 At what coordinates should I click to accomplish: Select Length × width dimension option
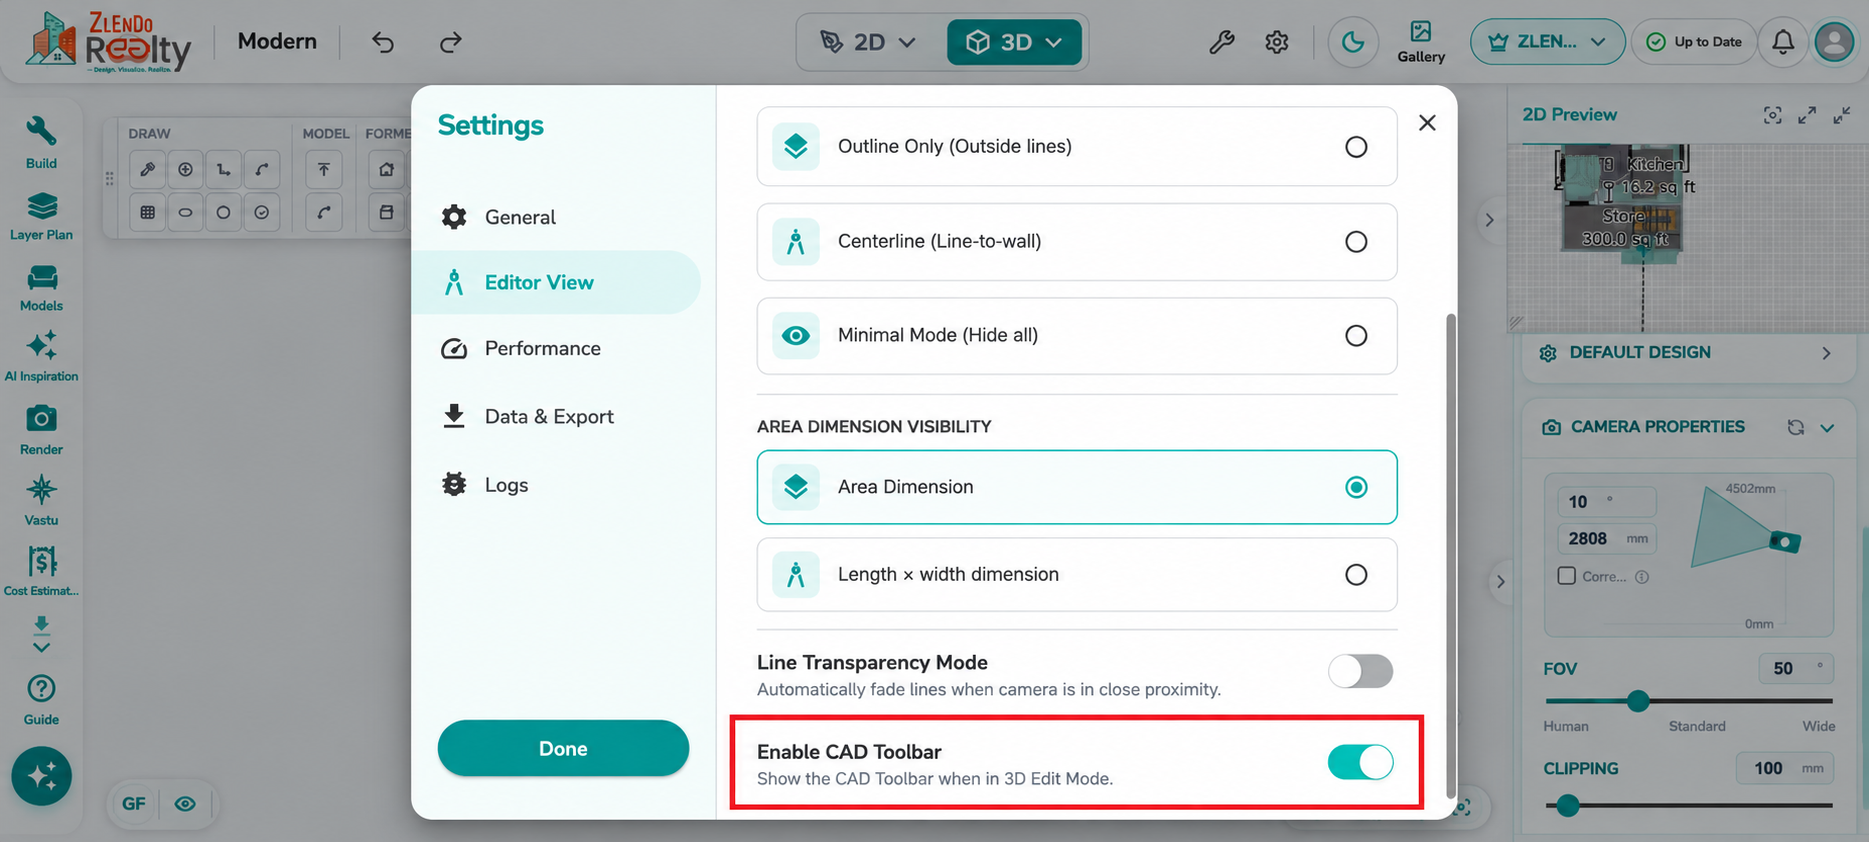coord(1077,575)
